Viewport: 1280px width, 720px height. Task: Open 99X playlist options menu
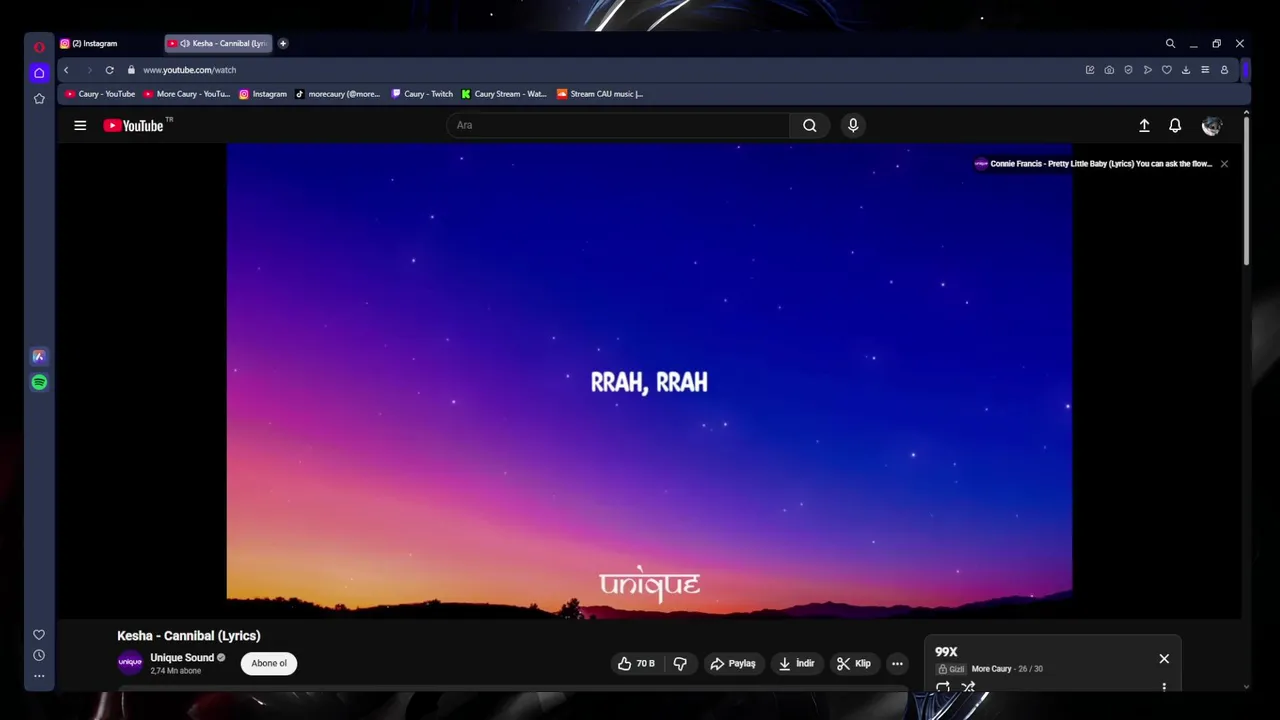(x=1164, y=686)
